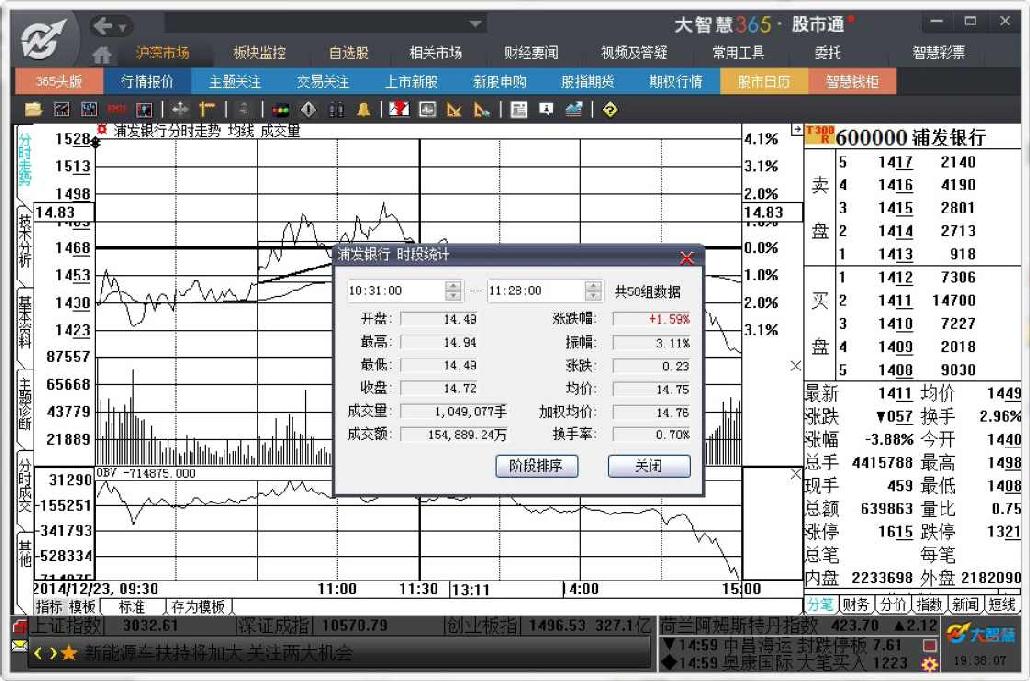Open the 板块监控 menu
1030x681 pixels.
[259, 53]
